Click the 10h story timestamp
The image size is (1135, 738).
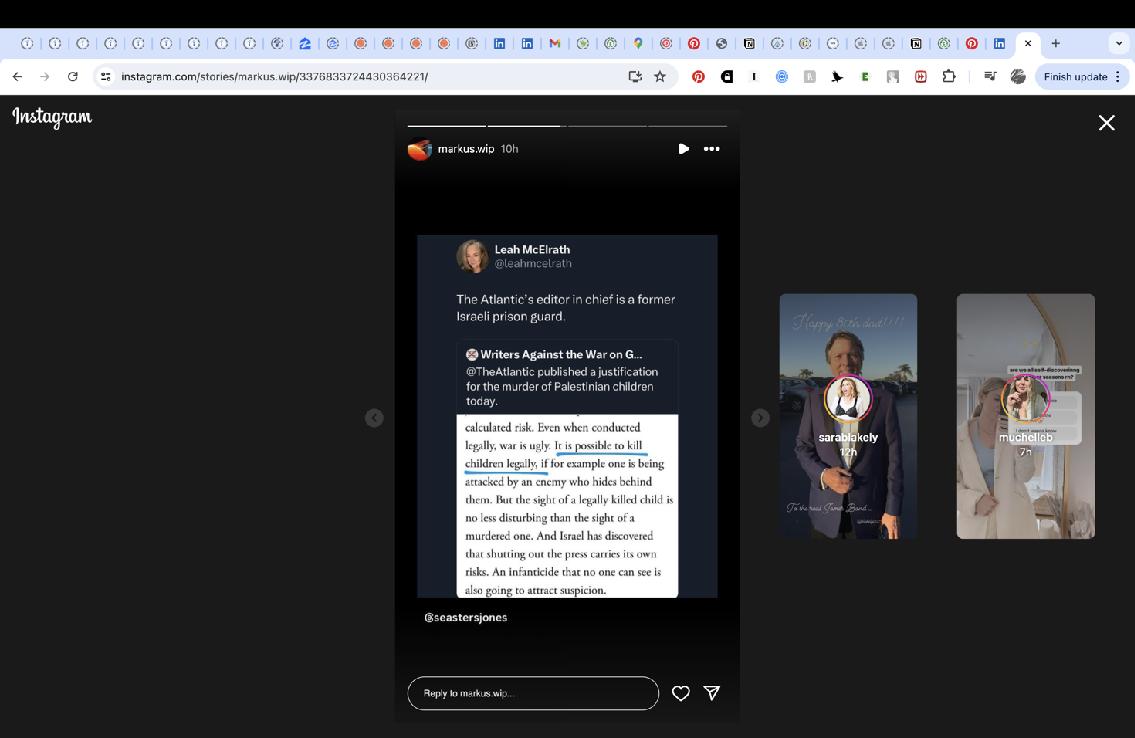pos(510,149)
